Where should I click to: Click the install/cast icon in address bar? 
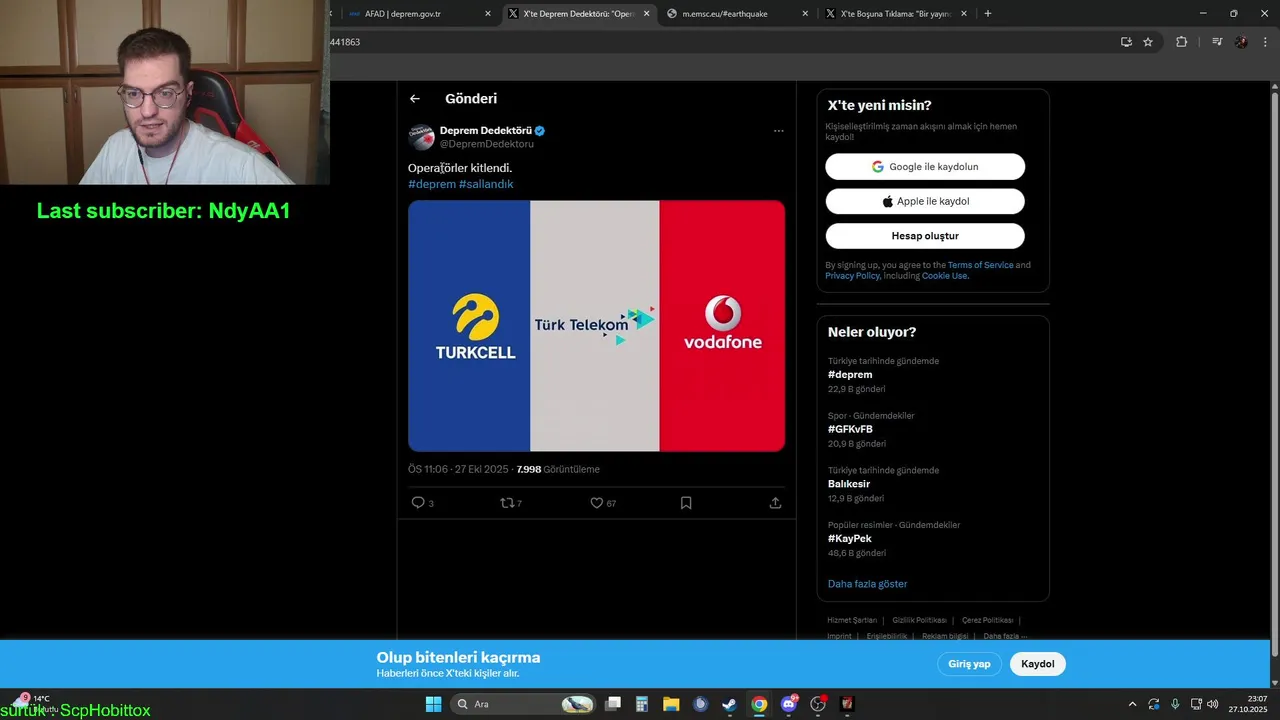(x=1126, y=42)
